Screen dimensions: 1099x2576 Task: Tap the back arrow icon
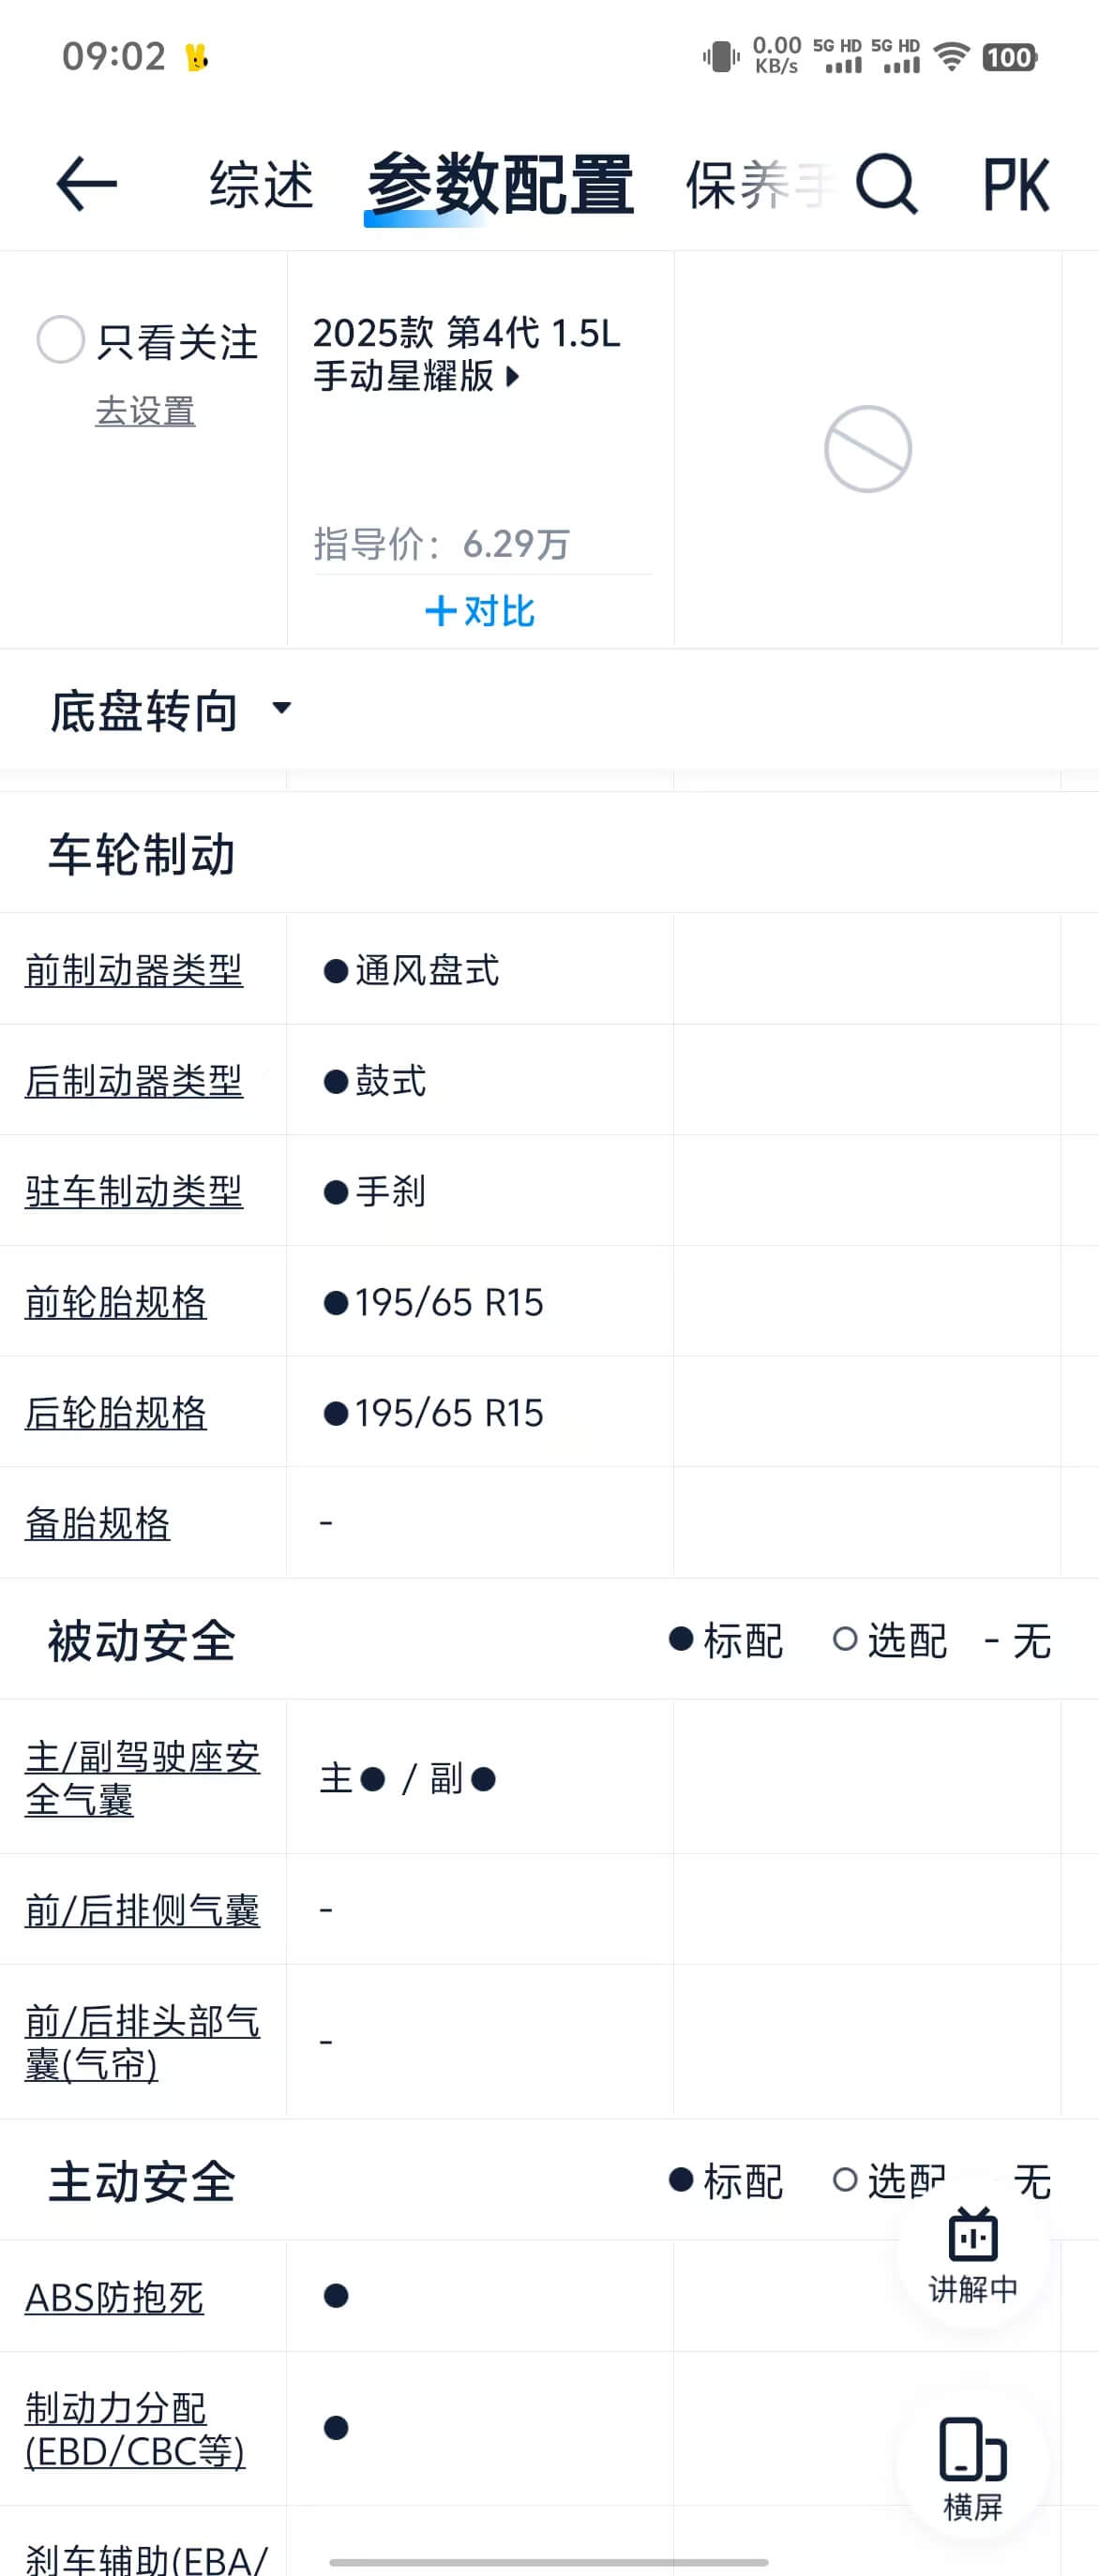(86, 184)
